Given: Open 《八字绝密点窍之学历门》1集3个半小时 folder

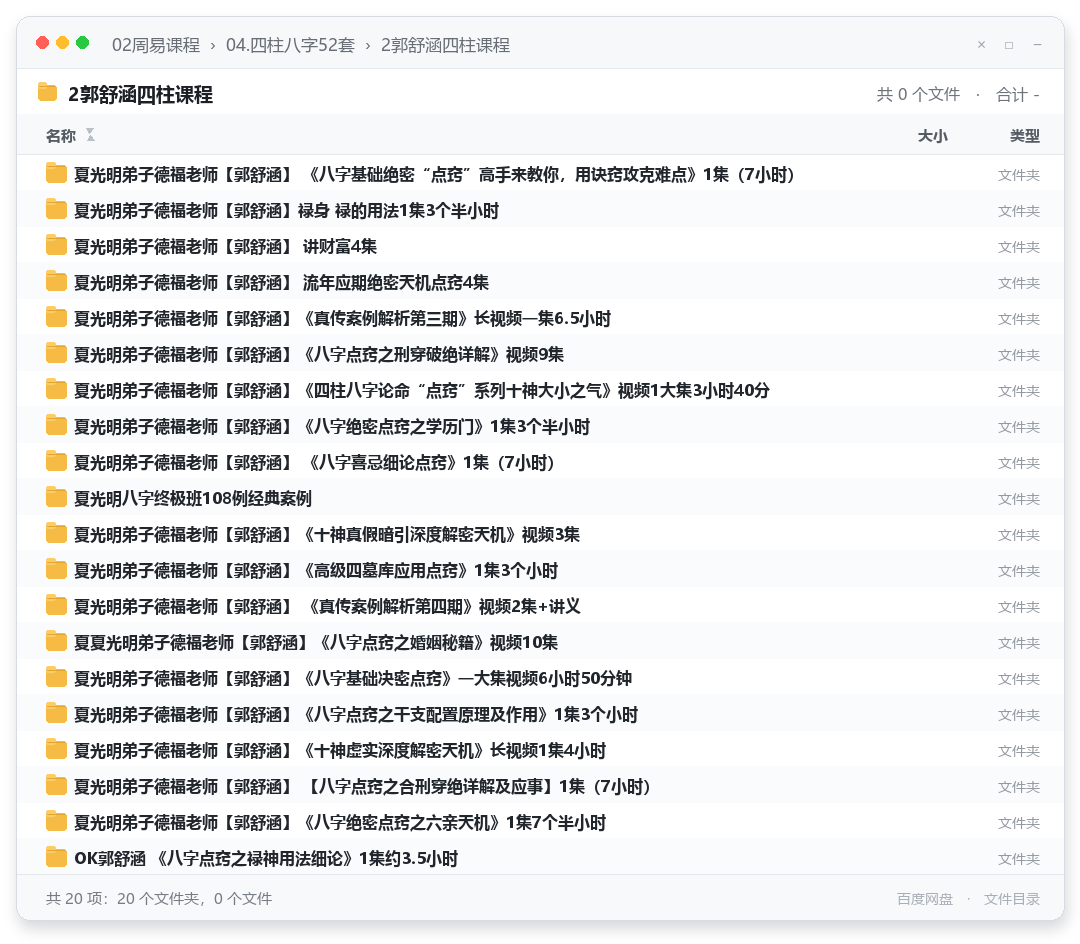Looking at the screenshot, I should coord(332,426).
